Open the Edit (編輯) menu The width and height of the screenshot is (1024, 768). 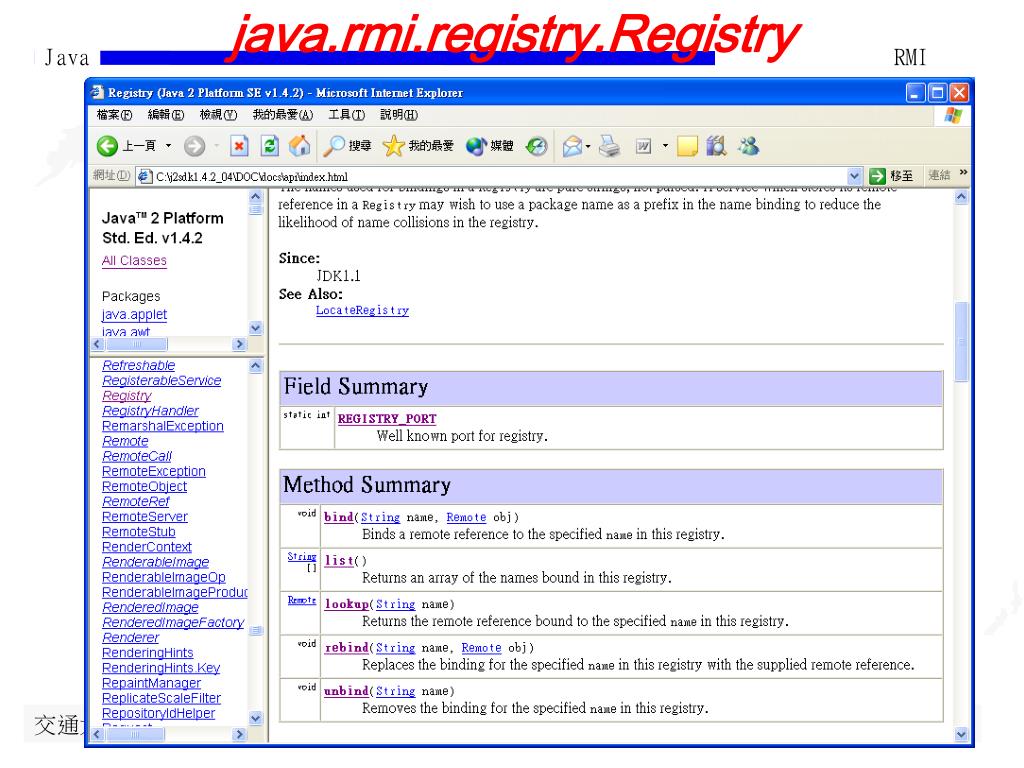tap(165, 115)
